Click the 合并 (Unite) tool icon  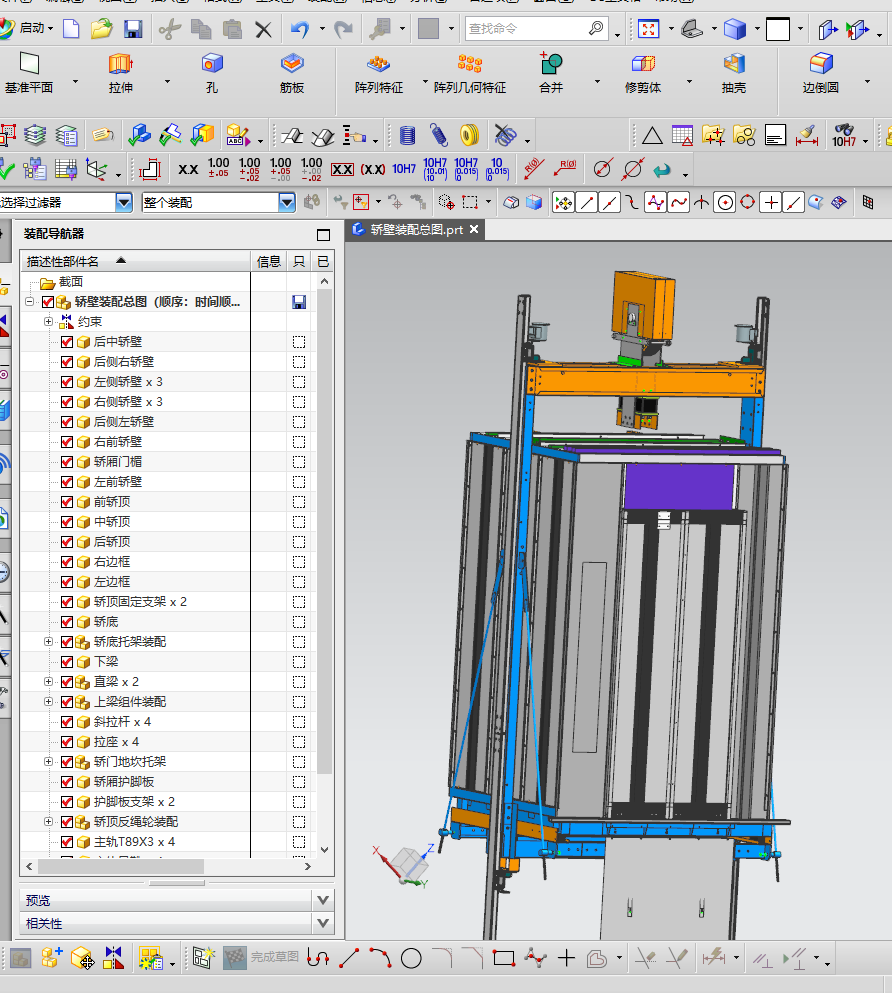(551, 65)
